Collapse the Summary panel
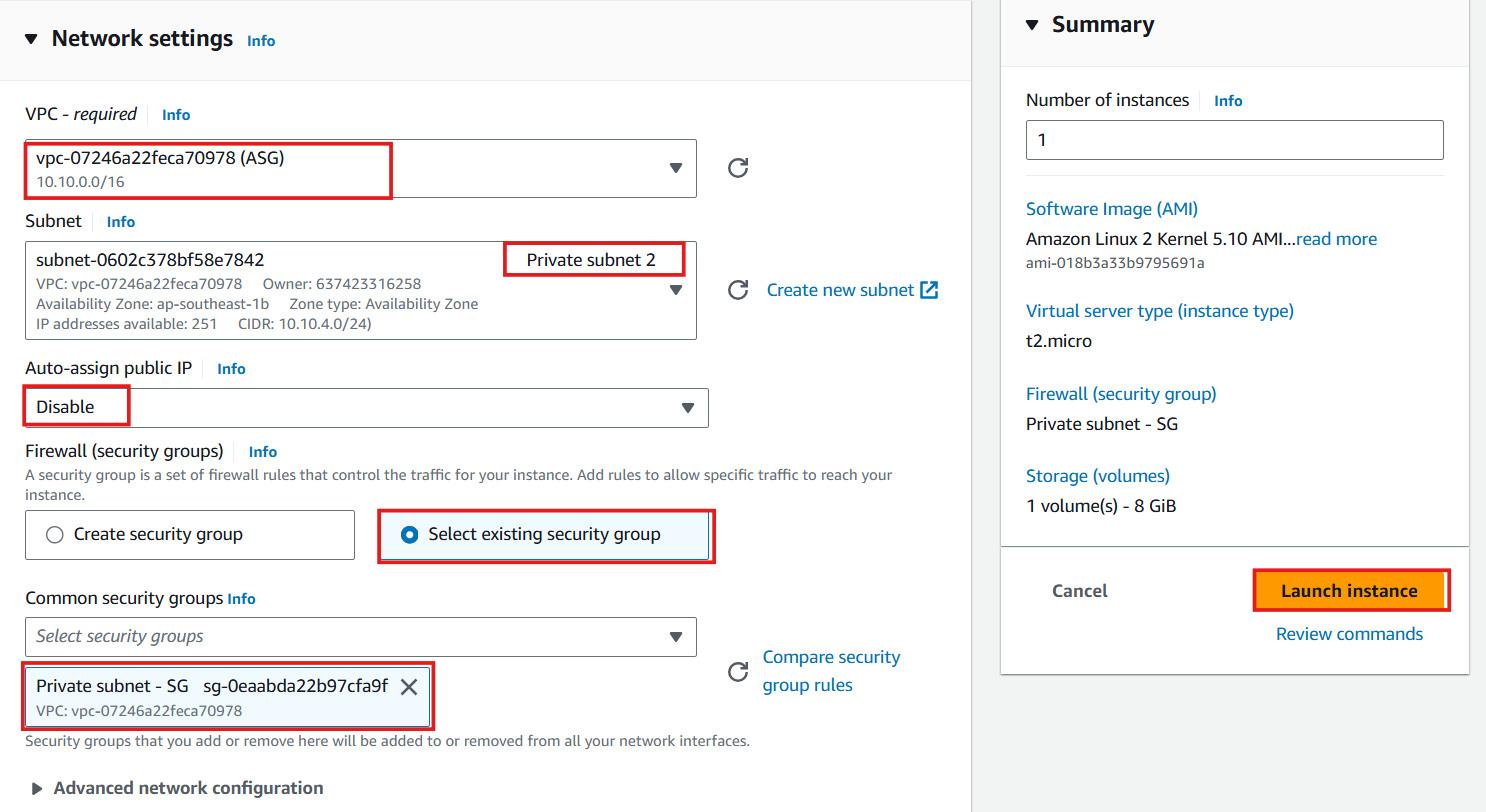1486x812 pixels. coord(1033,25)
